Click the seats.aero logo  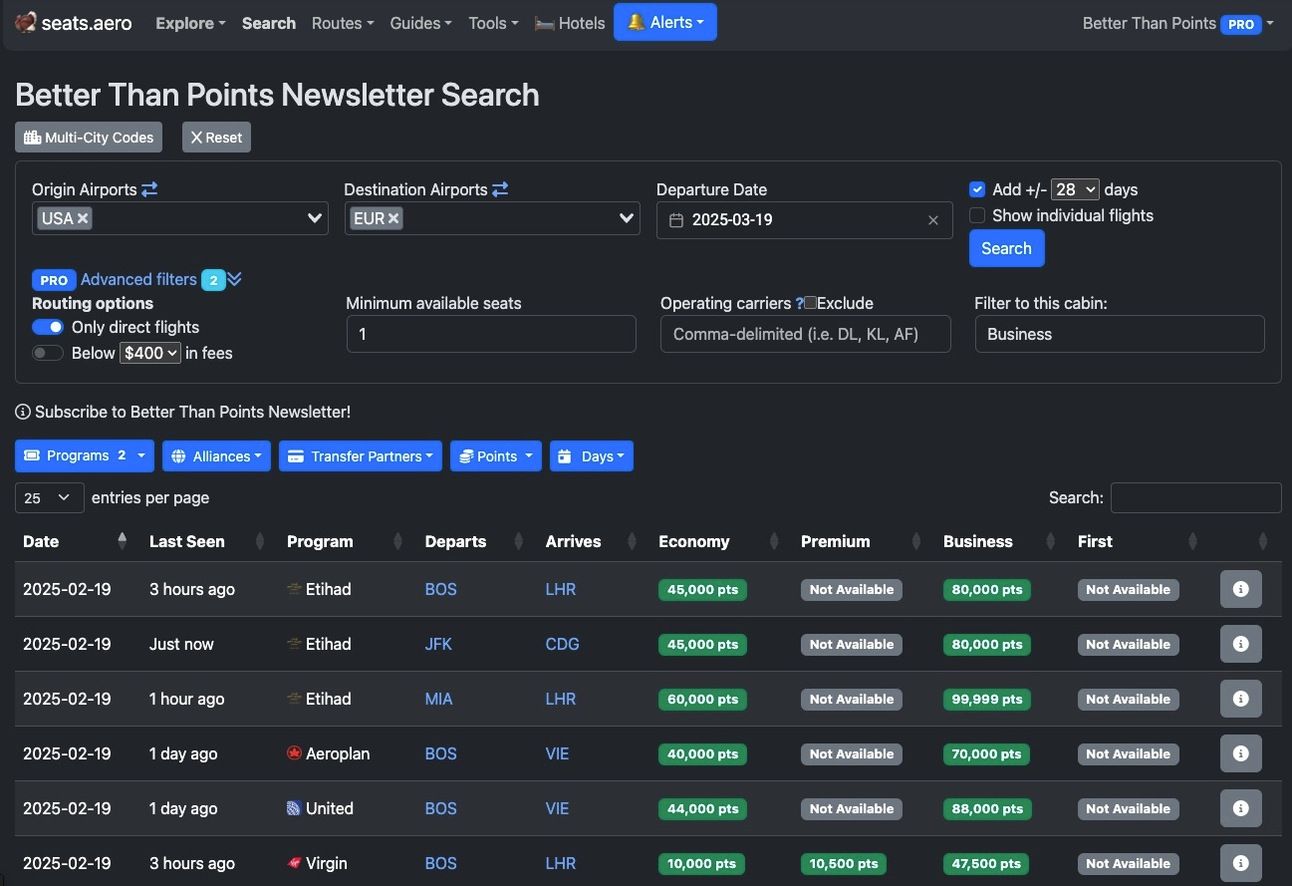click(x=74, y=23)
